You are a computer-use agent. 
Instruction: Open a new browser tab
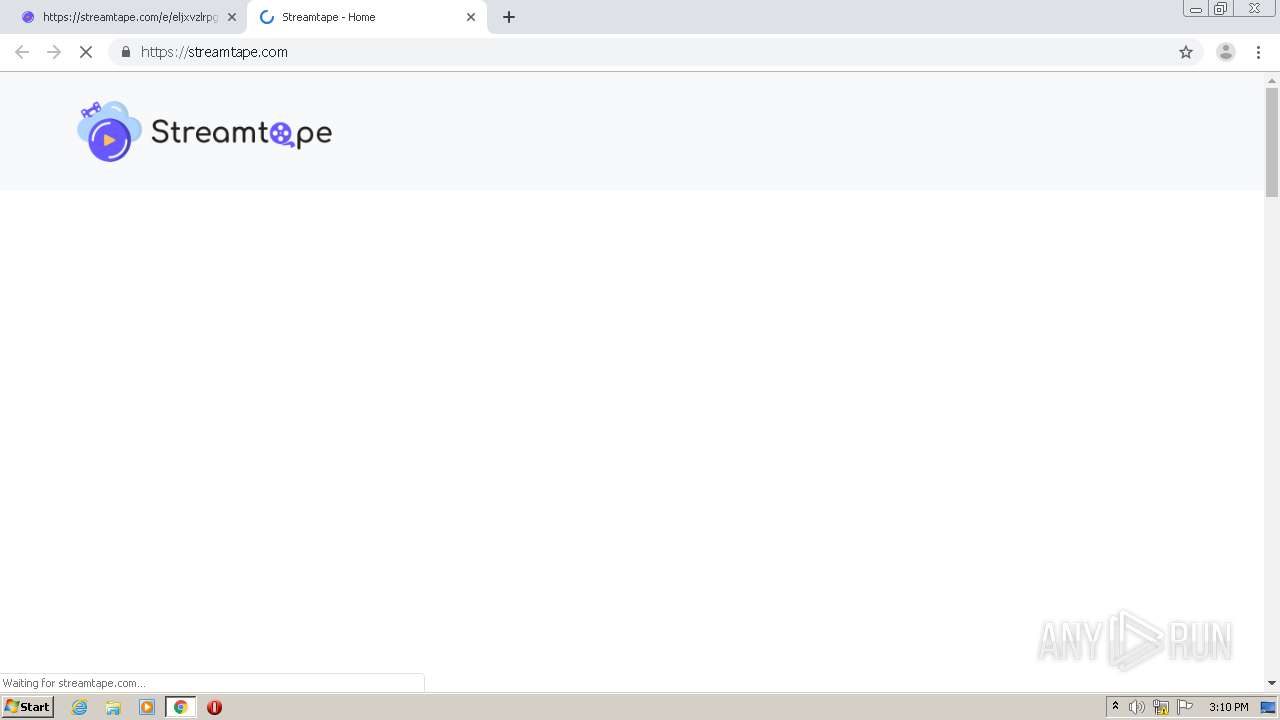coord(509,17)
